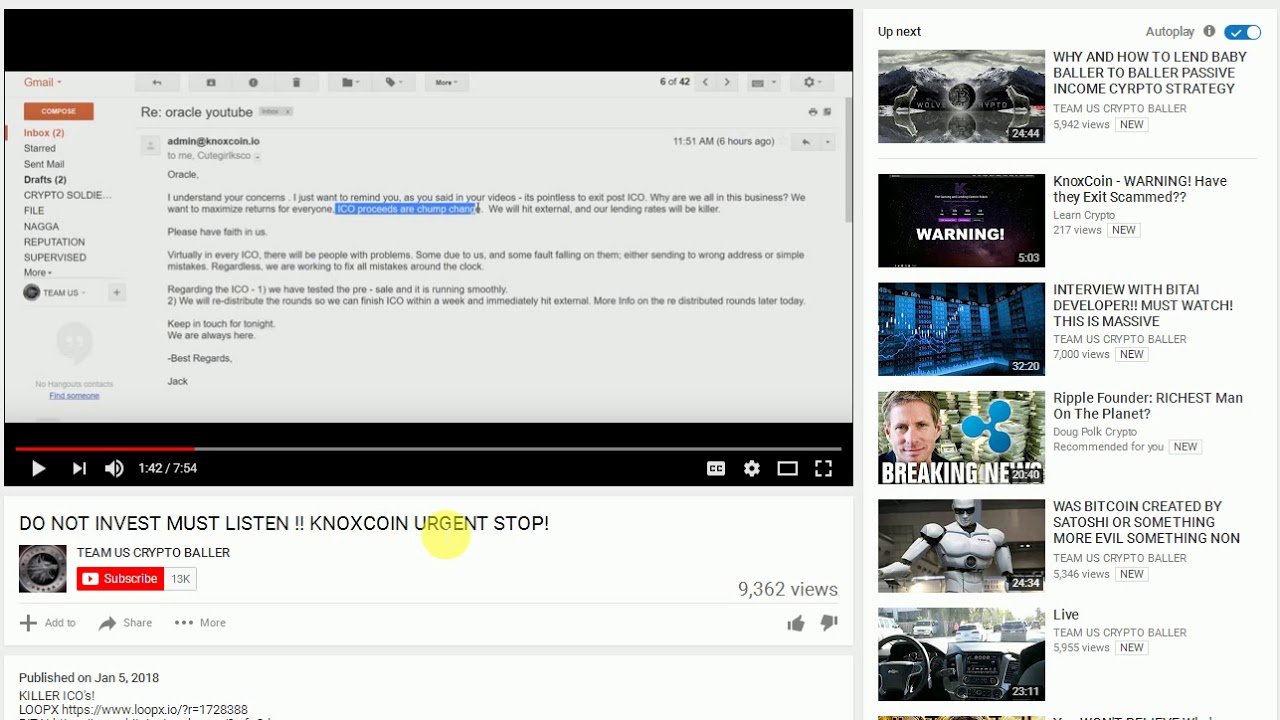
Task: Open Gmail settings gear dropdown
Action: coord(811,82)
